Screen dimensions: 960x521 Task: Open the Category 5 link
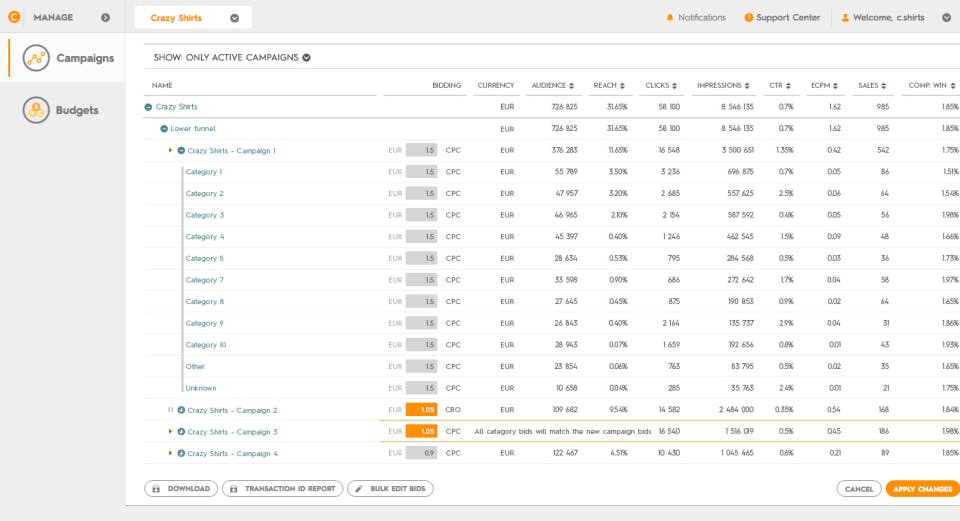(205, 258)
